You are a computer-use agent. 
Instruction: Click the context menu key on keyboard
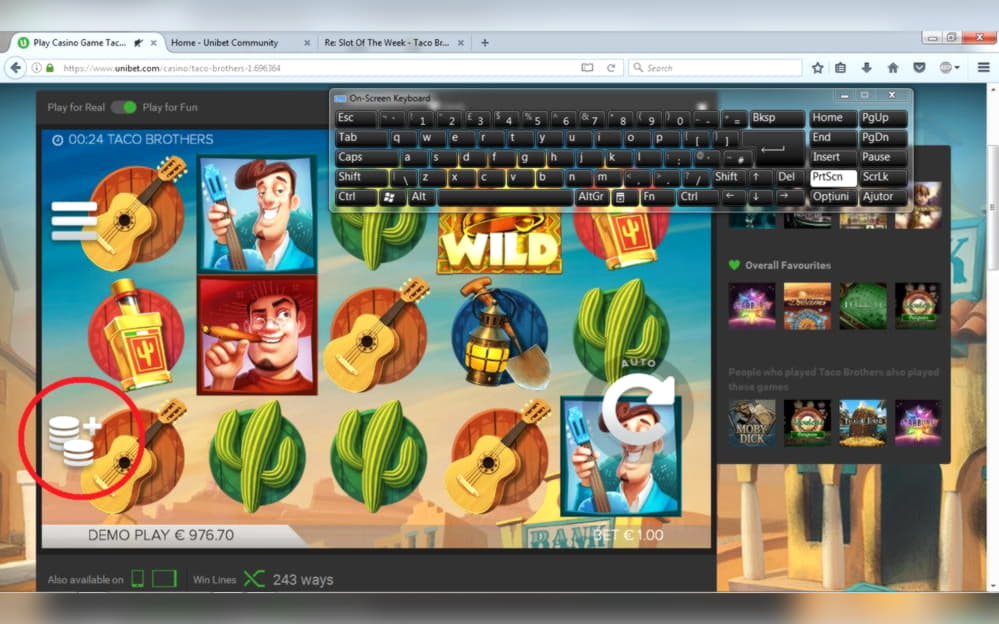(x=620, y=197)
